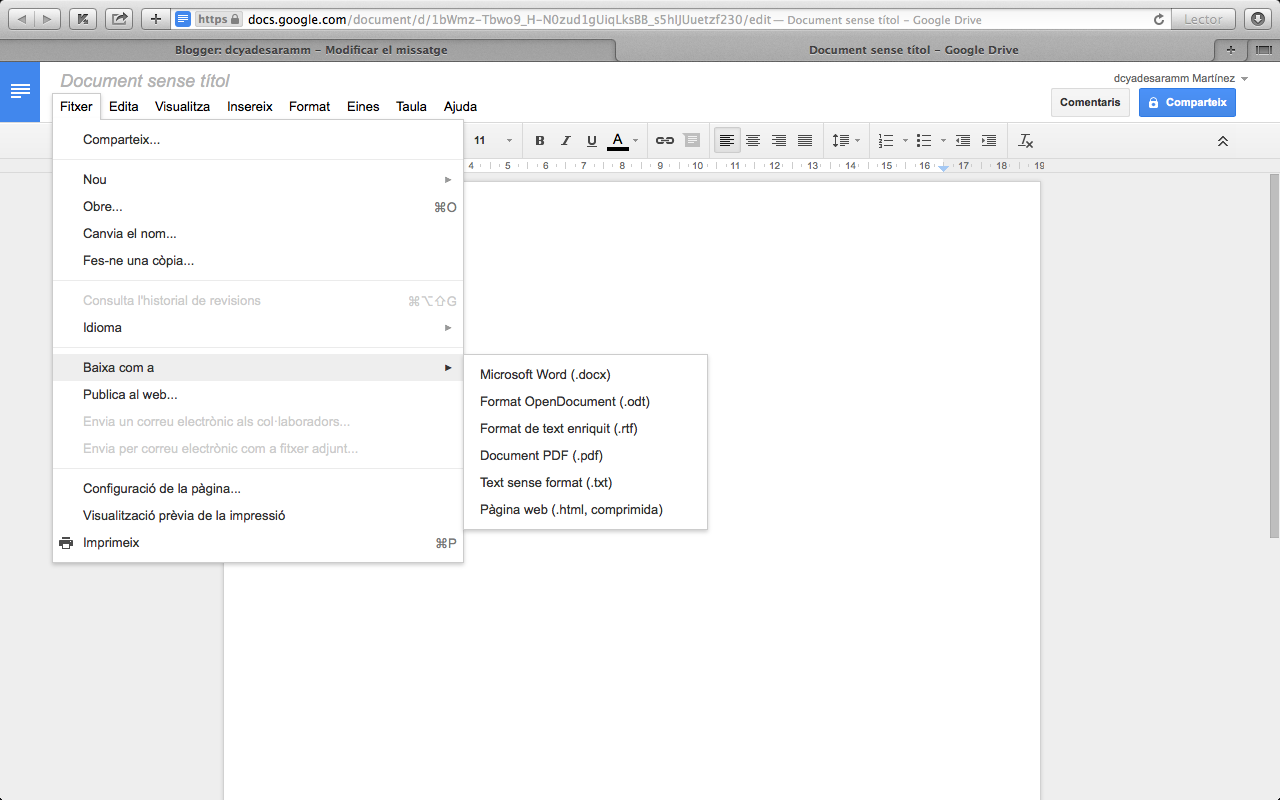
Task: Open the Insereix menu
Action: point(250,106)
